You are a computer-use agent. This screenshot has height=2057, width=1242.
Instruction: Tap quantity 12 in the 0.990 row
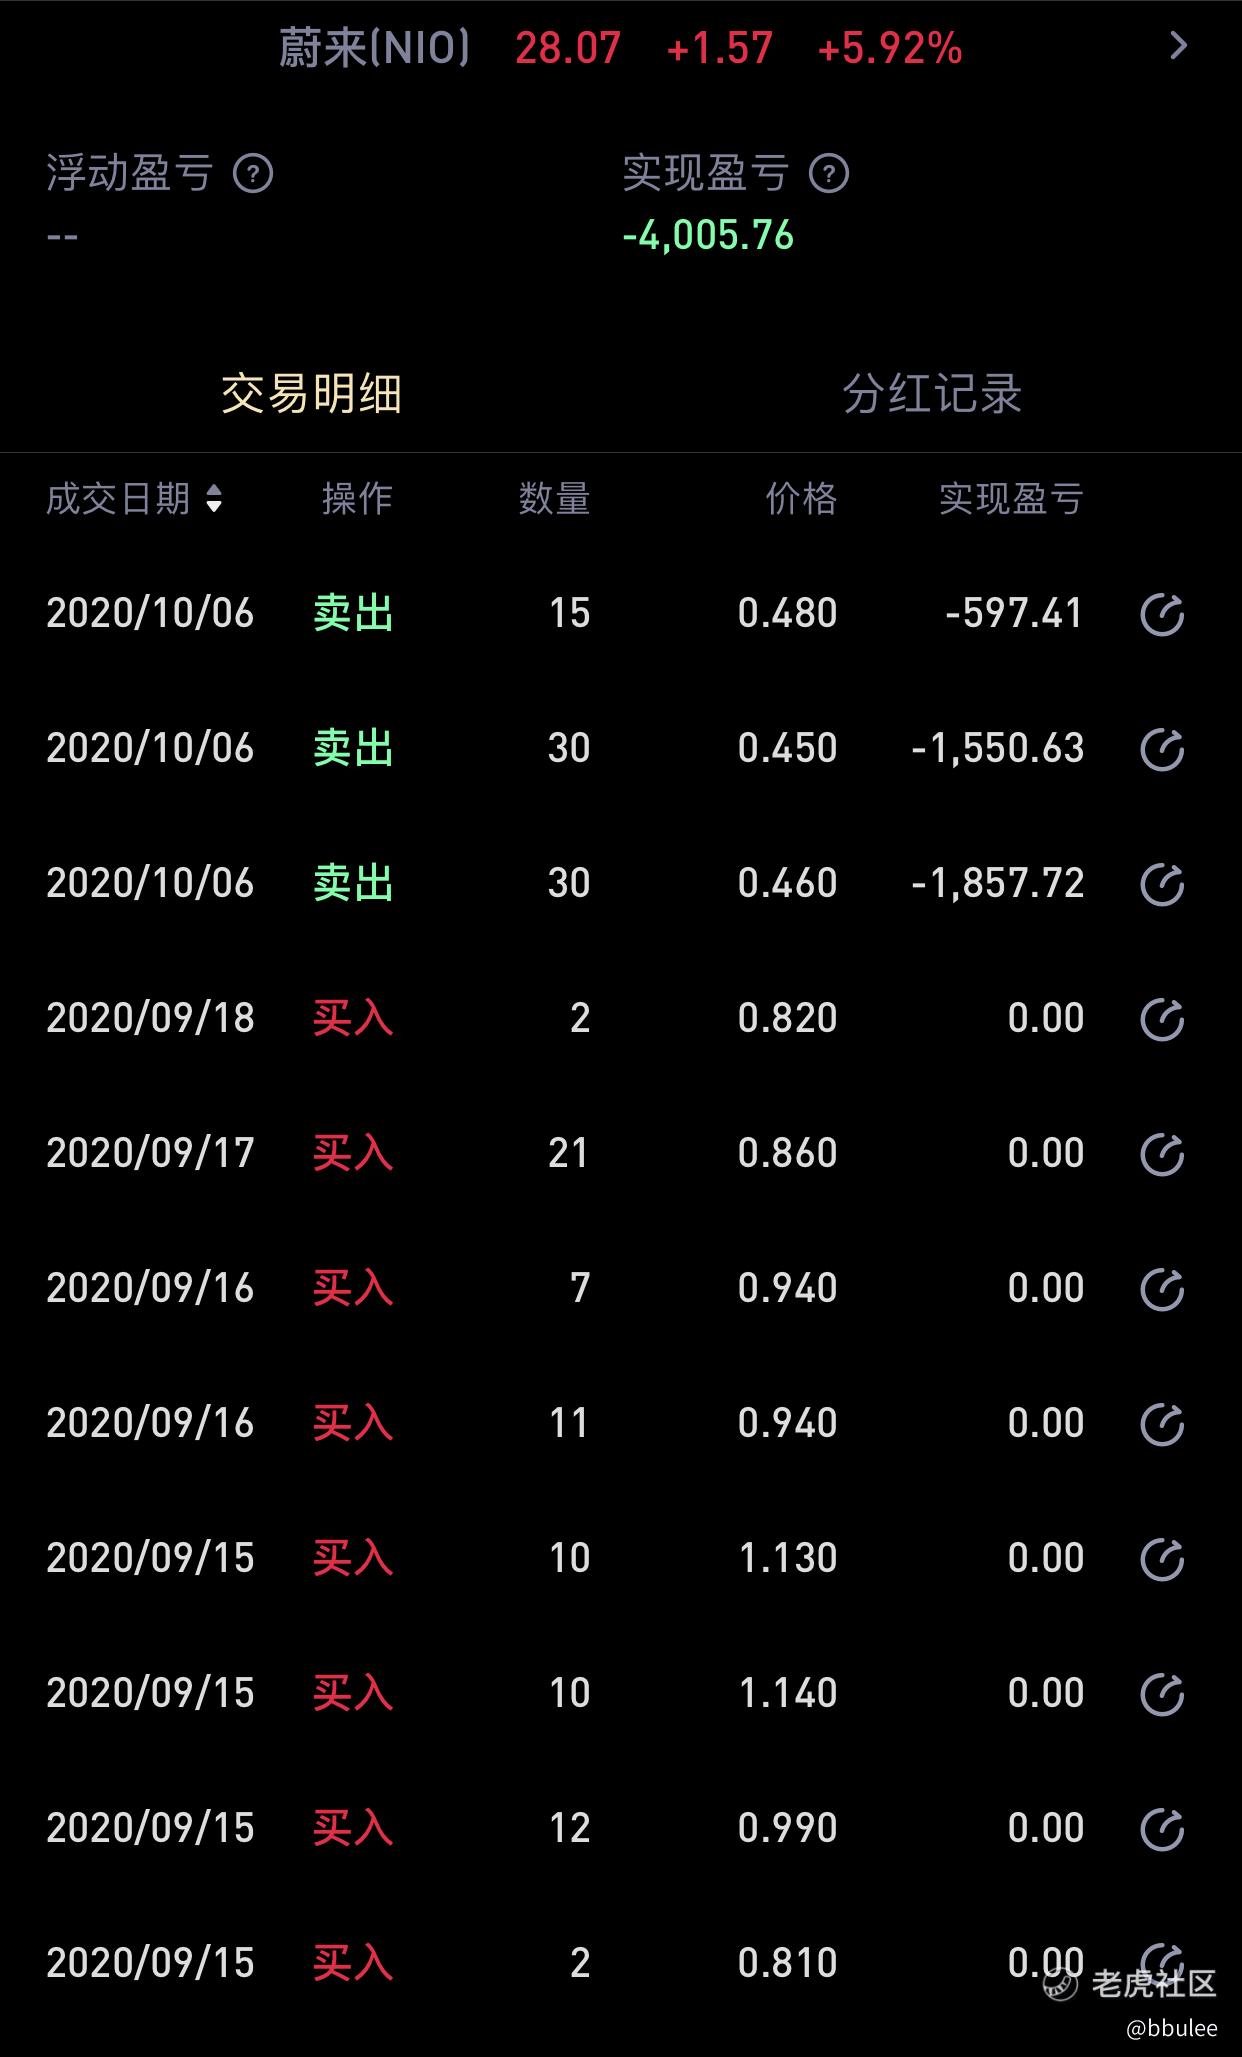[x=570, y=1828]
